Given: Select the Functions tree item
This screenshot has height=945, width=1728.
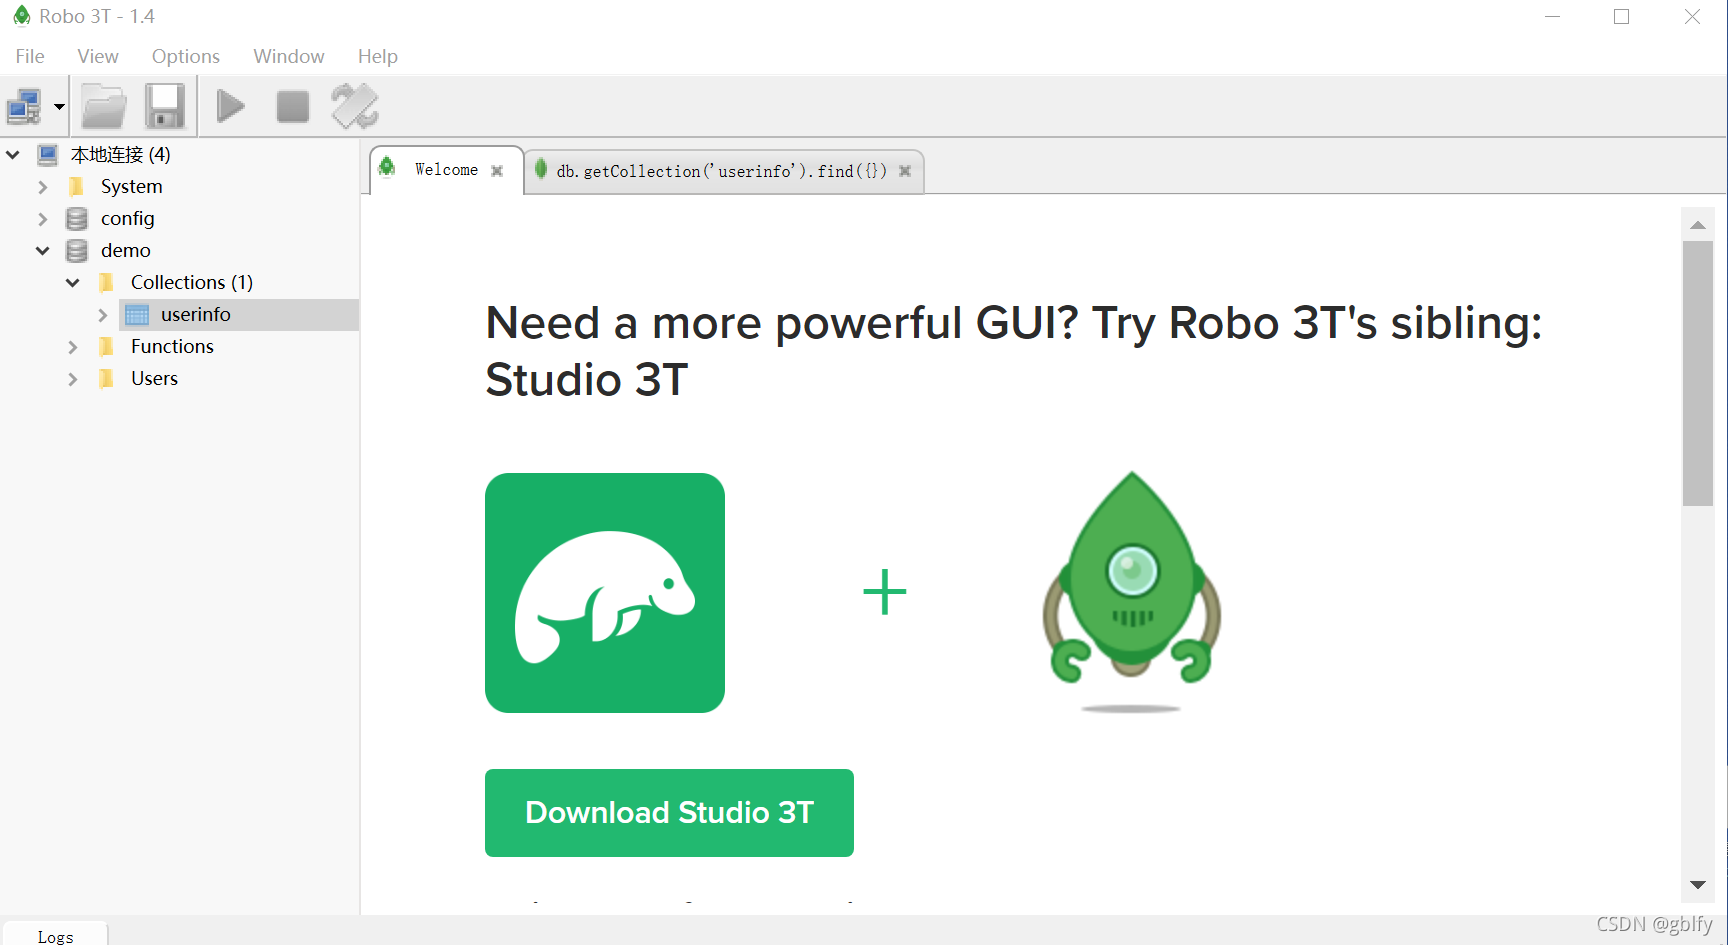Looking at the screenshot, I should 172,347.
